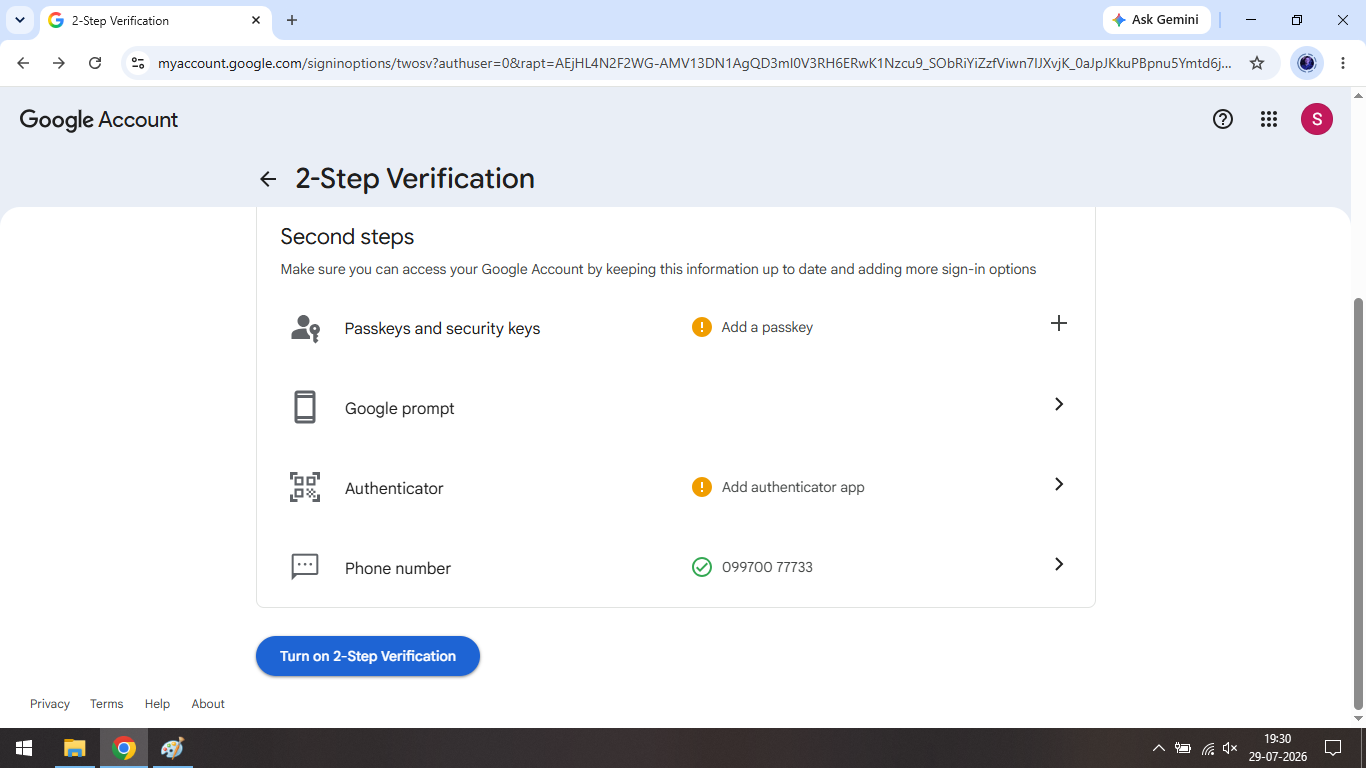Click the Google prompt phone icon
This screenshot has height=768, width=1366.
click(305, 408)
